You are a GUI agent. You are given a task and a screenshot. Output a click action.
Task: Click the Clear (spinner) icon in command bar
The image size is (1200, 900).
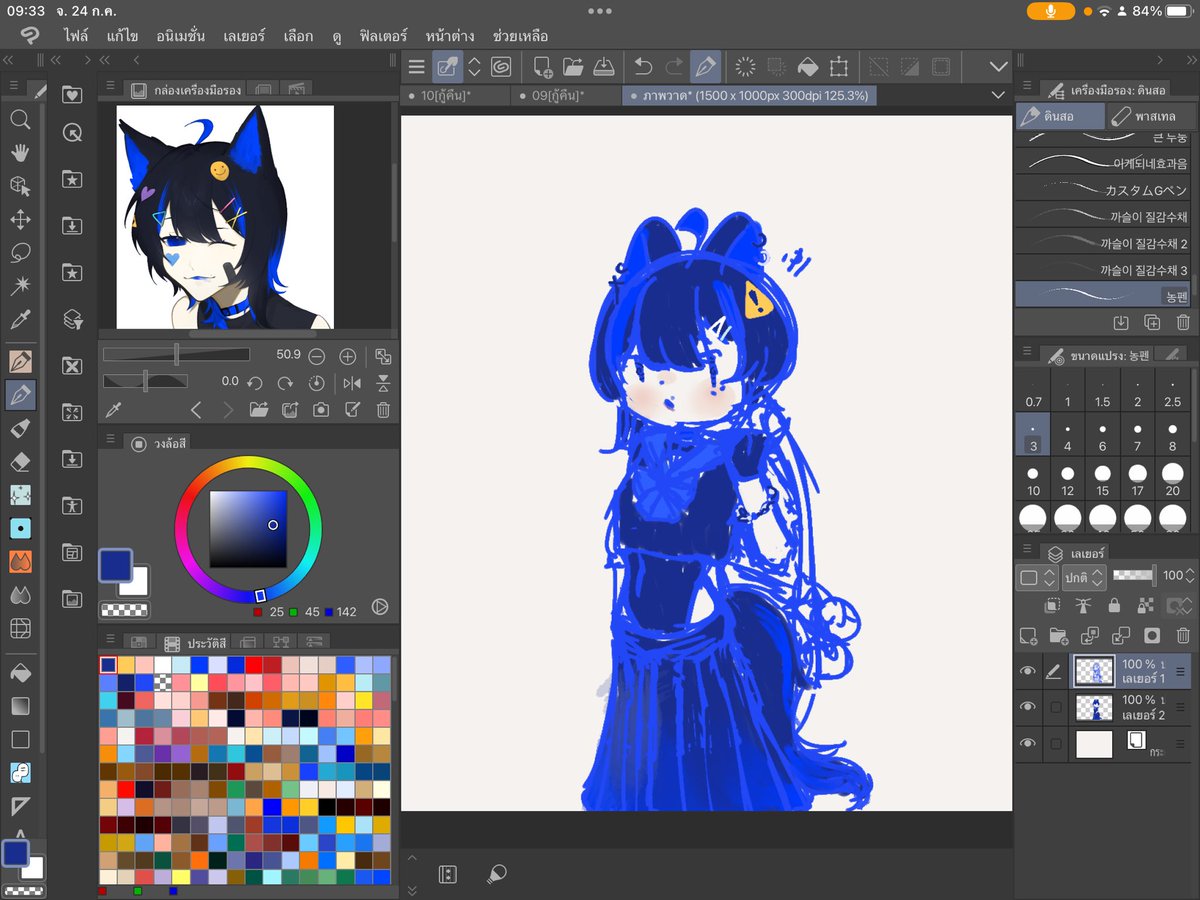coord(745,67)
